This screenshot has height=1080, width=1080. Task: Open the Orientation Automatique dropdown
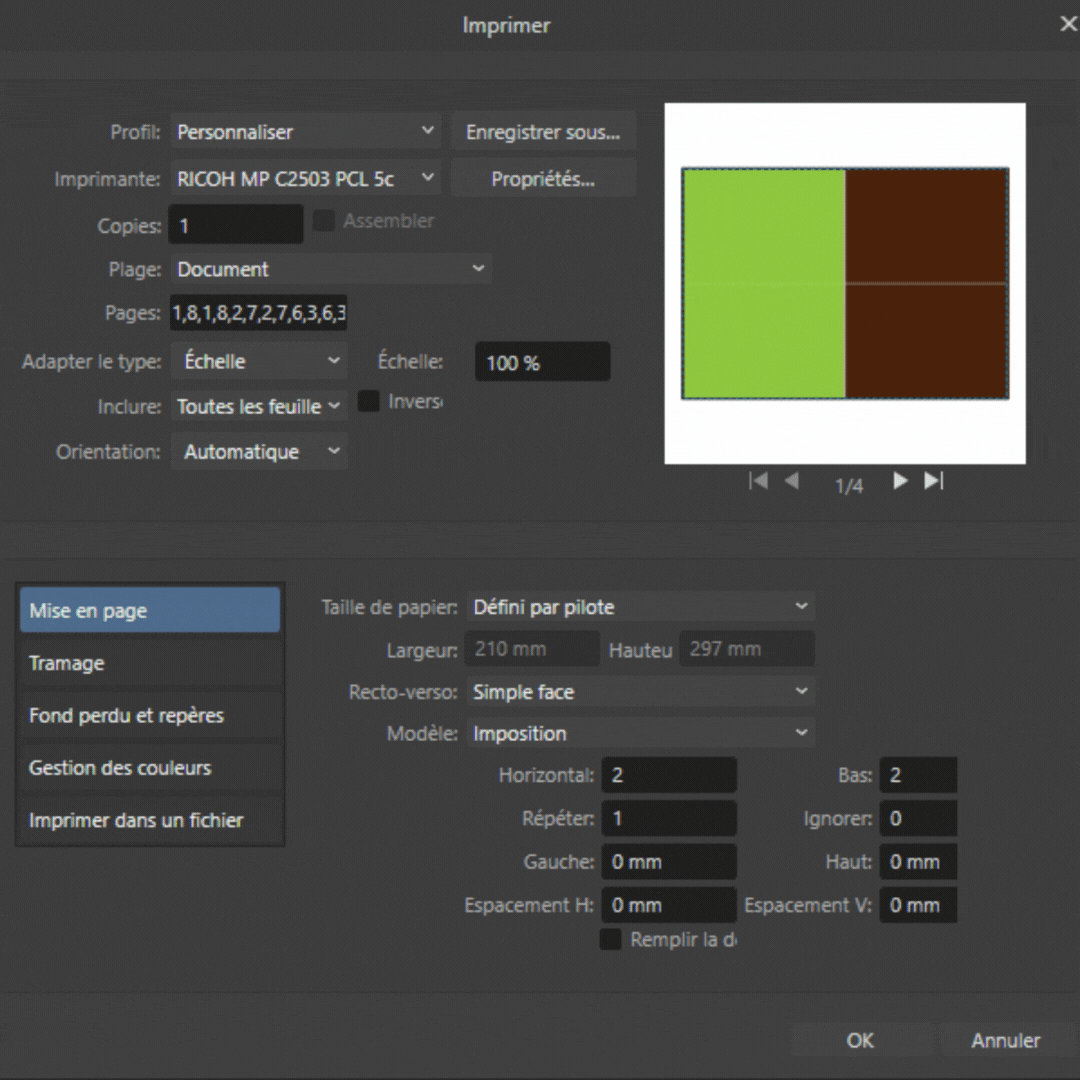(259, 452)
